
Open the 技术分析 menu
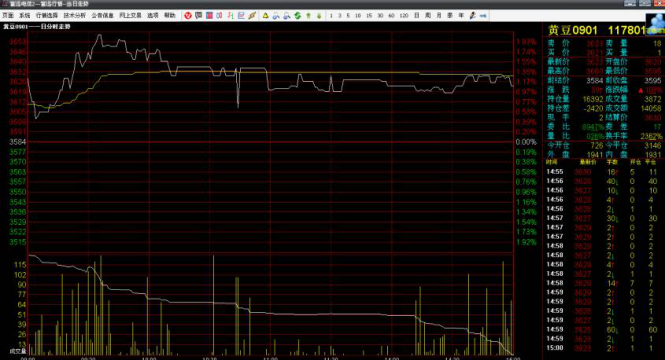click(75, 16)
